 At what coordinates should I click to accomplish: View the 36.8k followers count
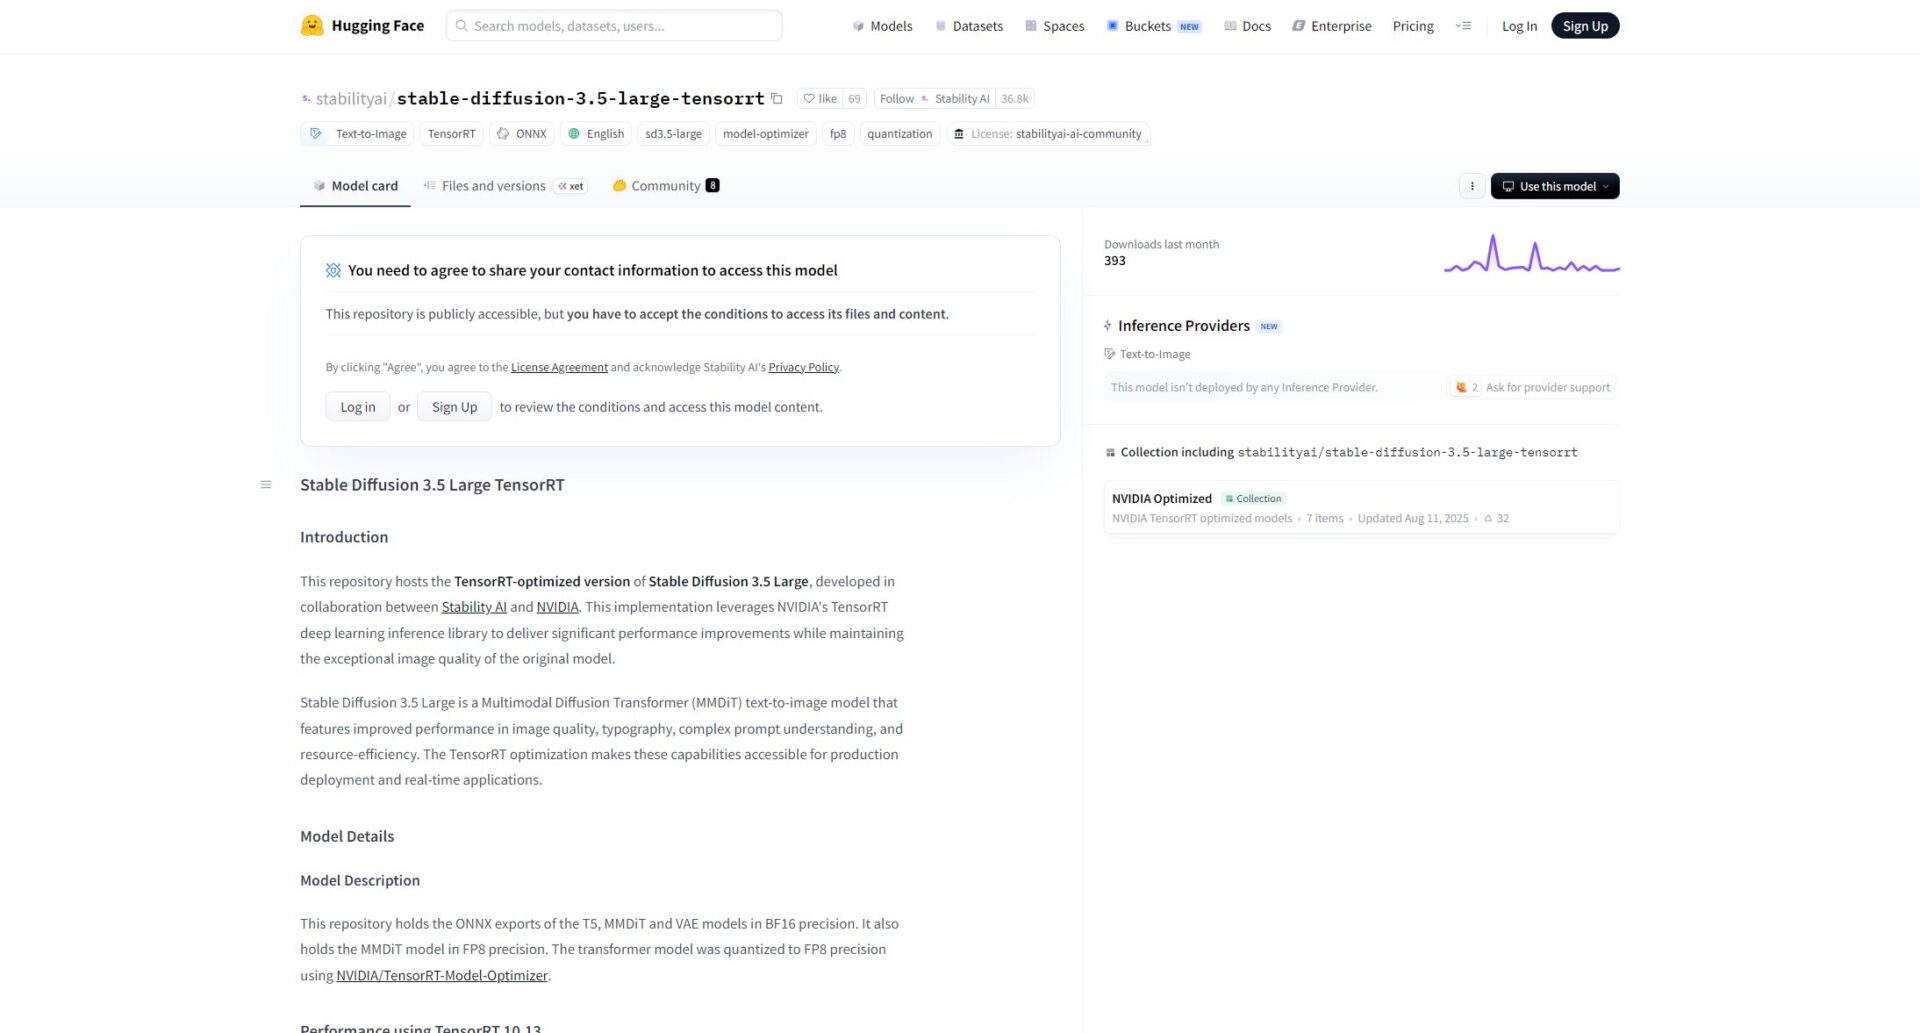pos(1015,98)
